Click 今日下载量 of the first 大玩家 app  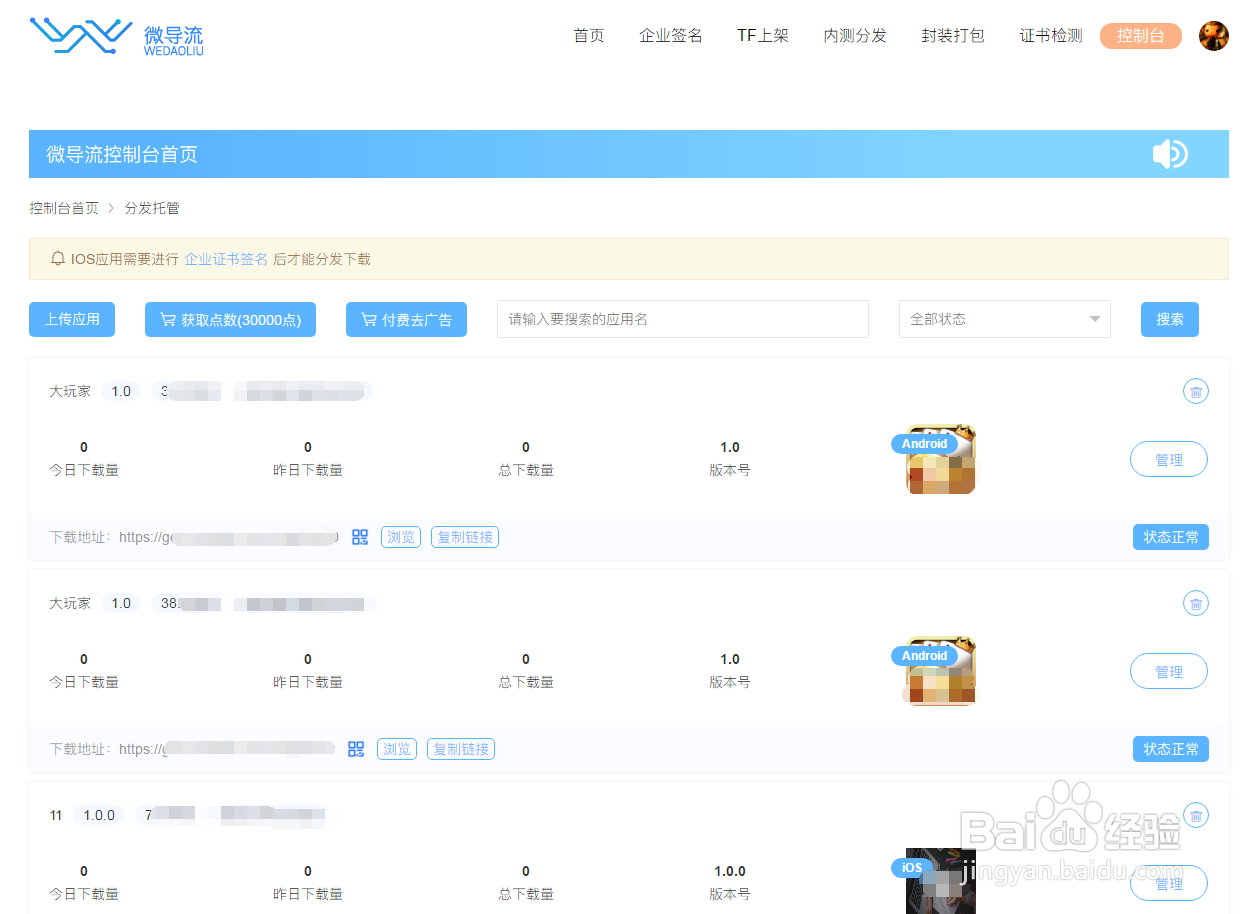click(x=84, y=470)
